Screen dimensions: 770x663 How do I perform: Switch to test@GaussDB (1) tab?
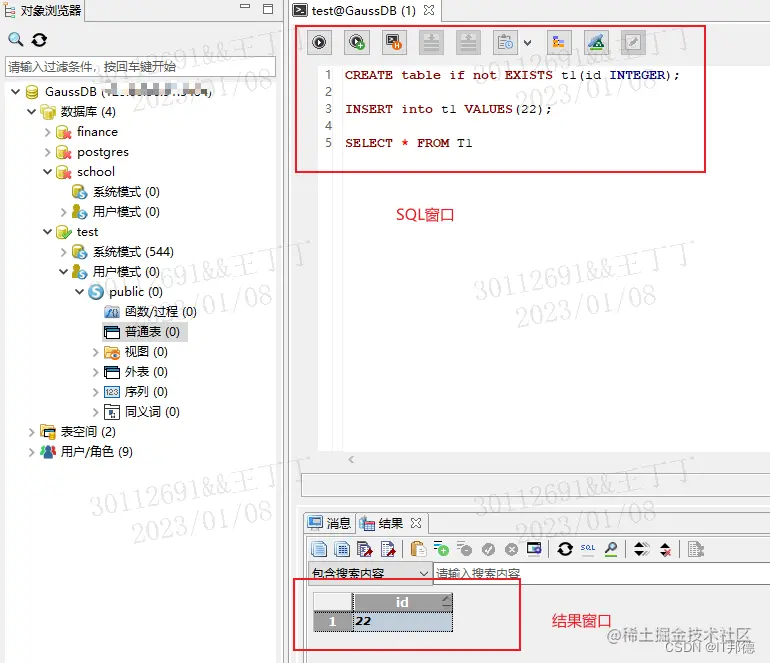pos(363,10)
